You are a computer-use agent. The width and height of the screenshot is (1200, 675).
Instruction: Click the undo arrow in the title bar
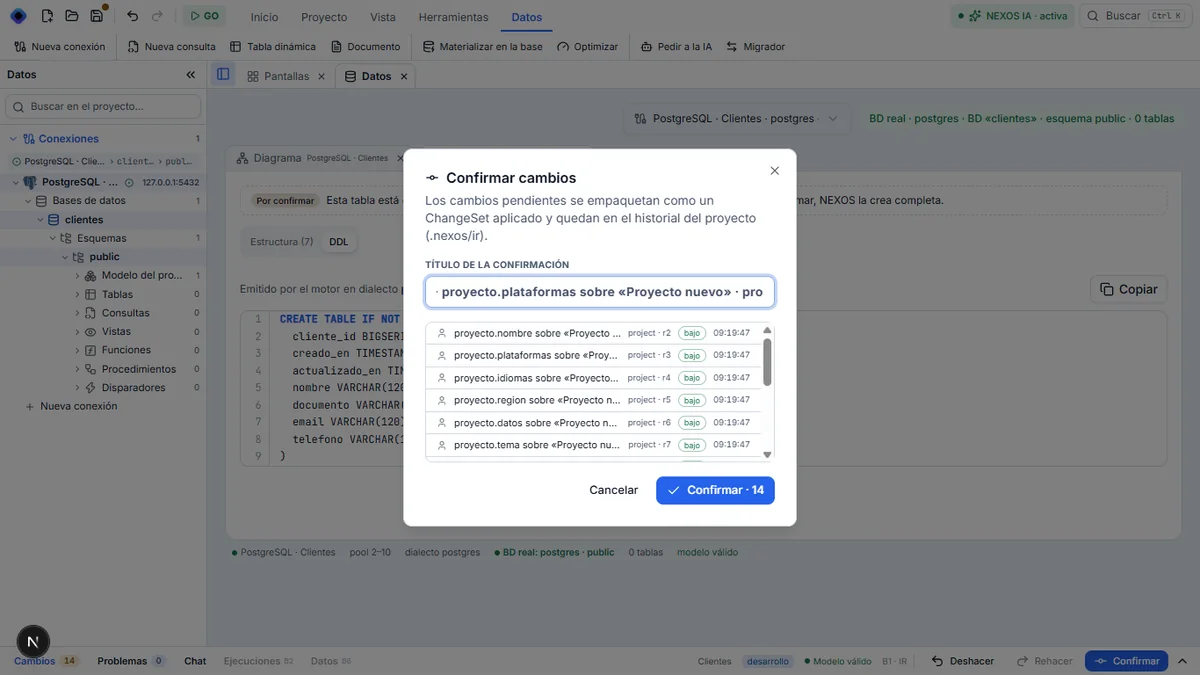133,16
